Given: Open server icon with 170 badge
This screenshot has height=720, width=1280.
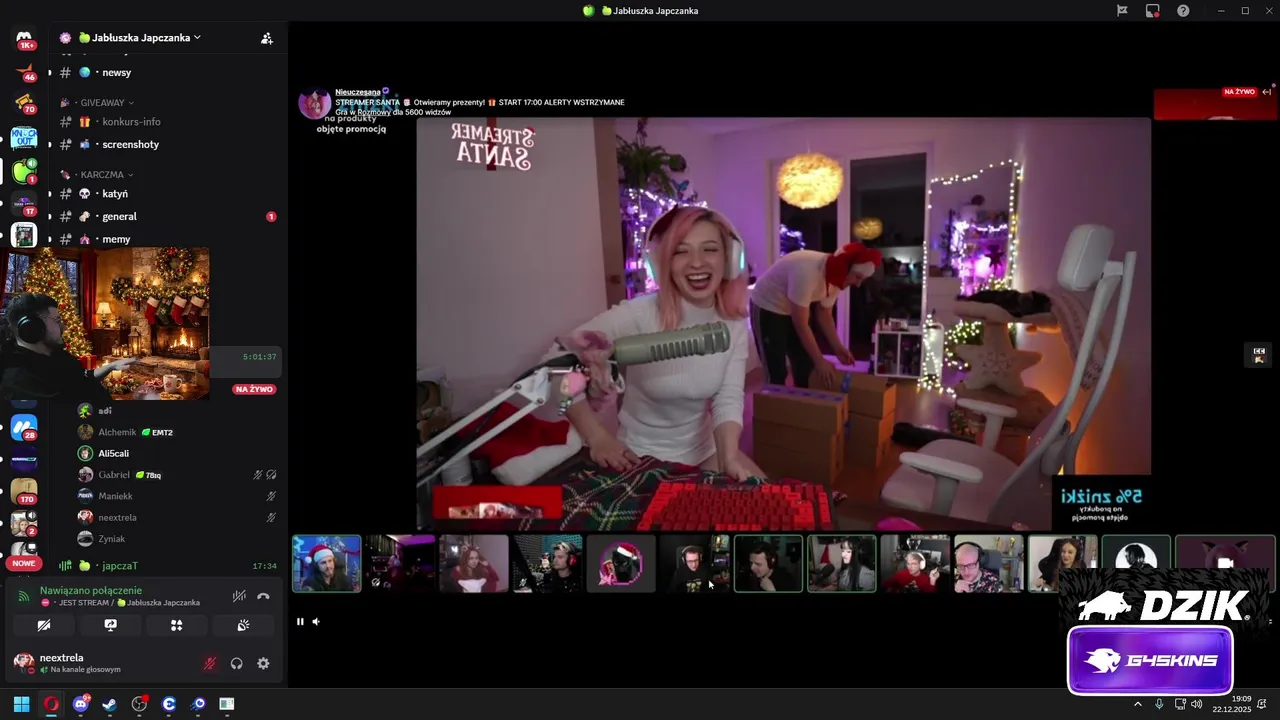Looking at the screenshot, I should pyautogui.click(x=24, y=491).
